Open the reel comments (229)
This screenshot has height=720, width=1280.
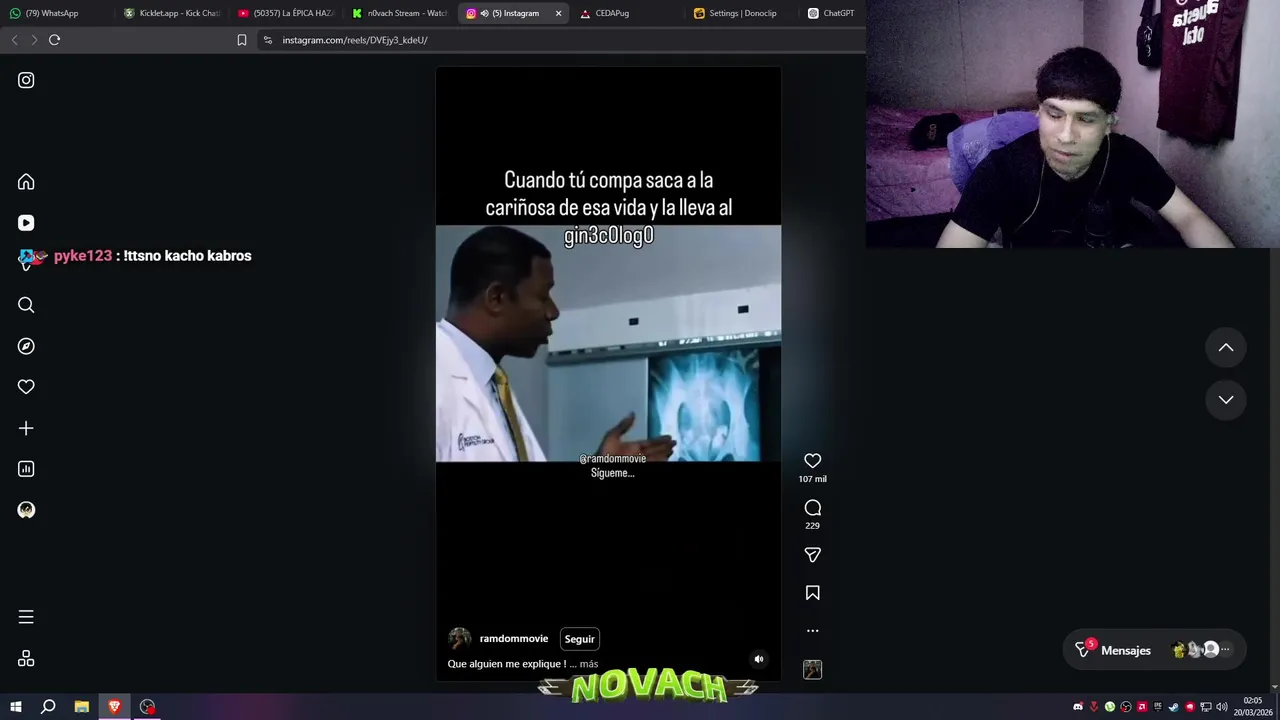[x=812, y=508]
